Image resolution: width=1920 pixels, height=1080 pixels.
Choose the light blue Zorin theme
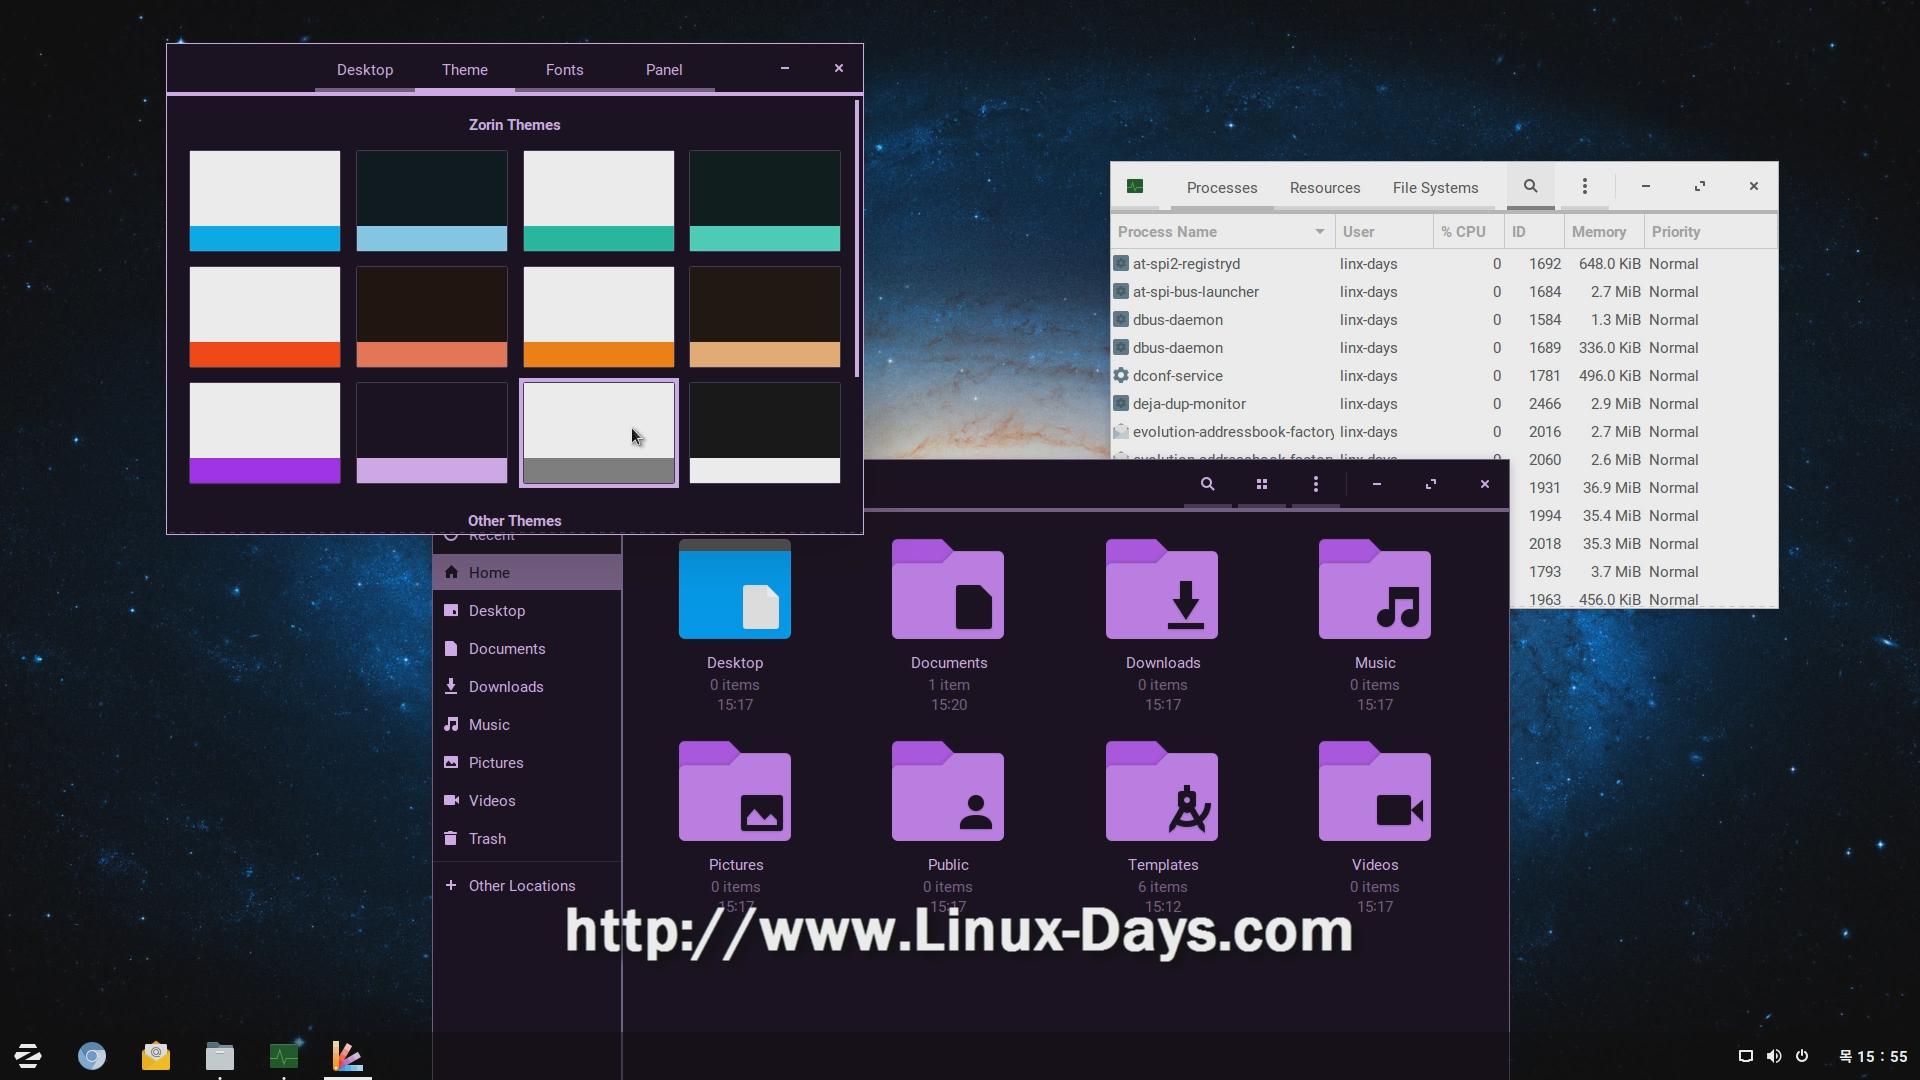[x=265, y=201]
